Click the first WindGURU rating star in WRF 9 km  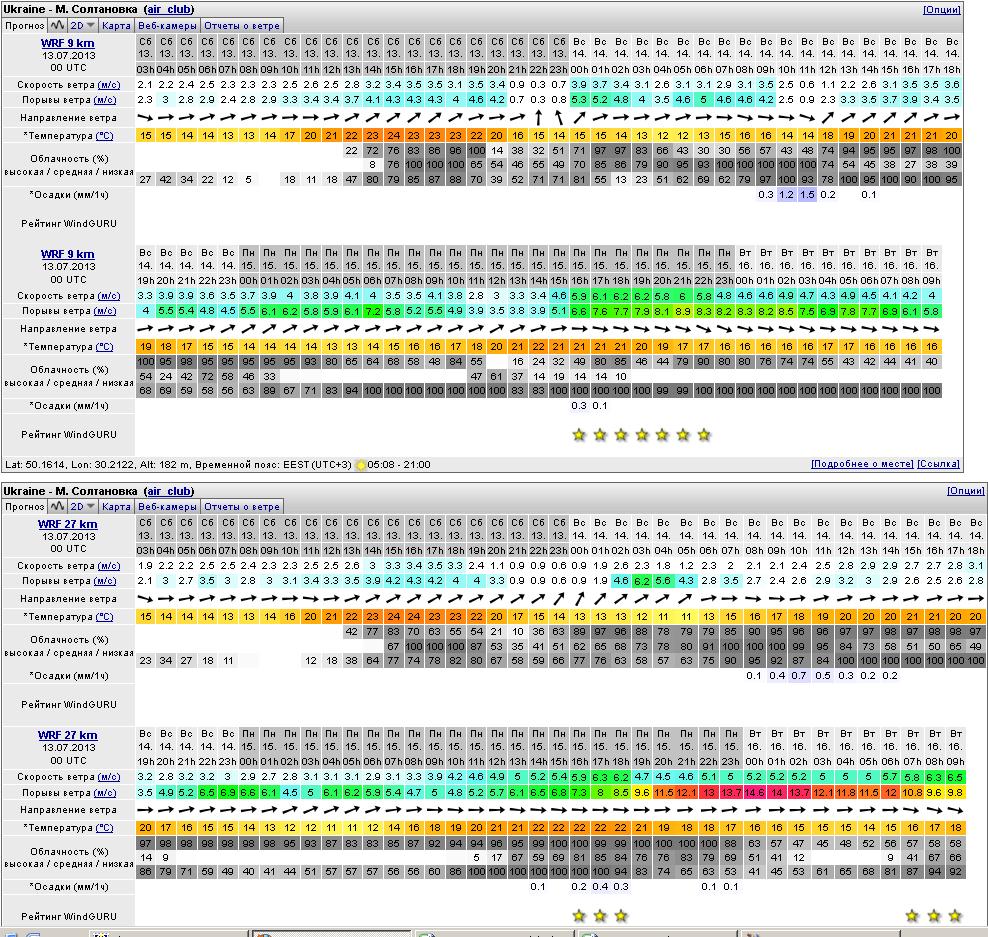[579, 435]
